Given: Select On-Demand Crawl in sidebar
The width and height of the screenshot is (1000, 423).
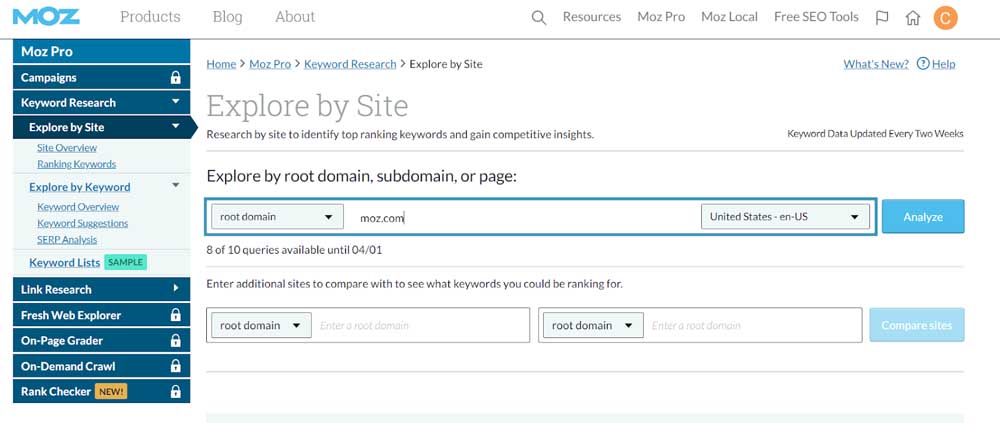Looking at the screenshot, I should point(101,366).
